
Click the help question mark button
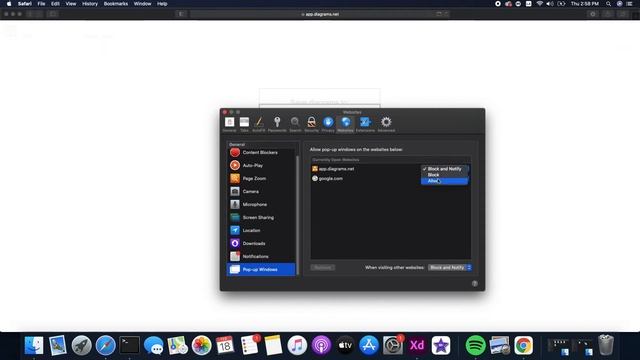(x=474, y=284)
